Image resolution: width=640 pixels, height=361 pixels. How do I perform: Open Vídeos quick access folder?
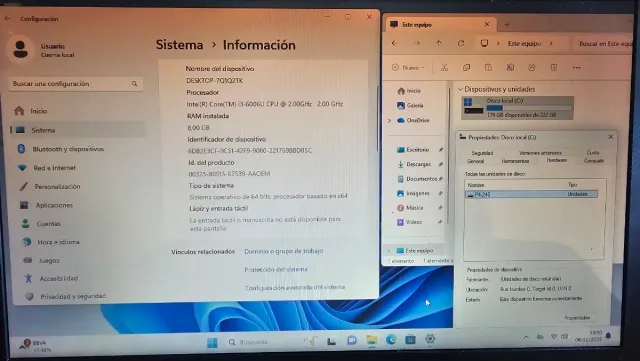click(409, 222)
